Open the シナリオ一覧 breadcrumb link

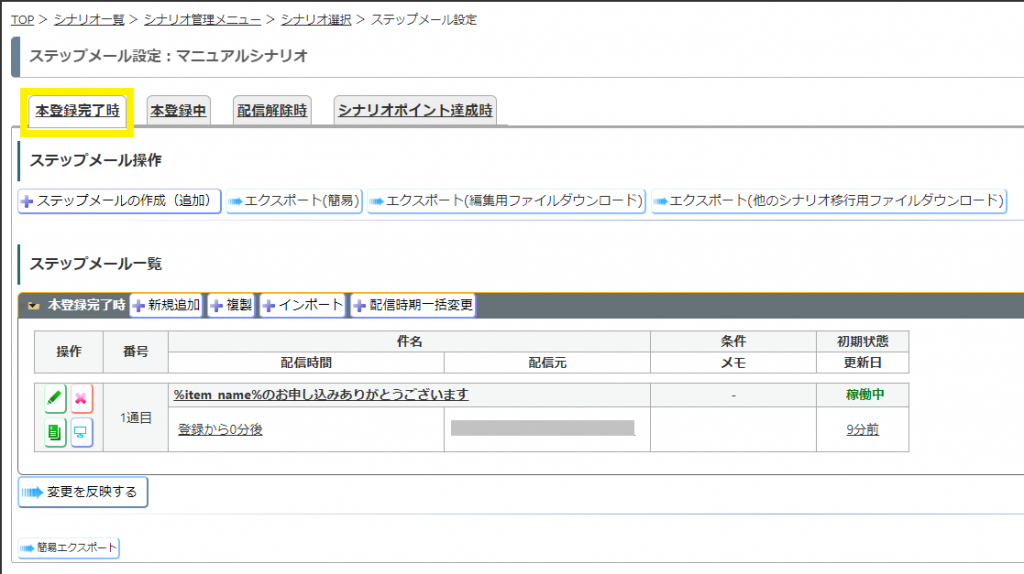pos(89,20)
